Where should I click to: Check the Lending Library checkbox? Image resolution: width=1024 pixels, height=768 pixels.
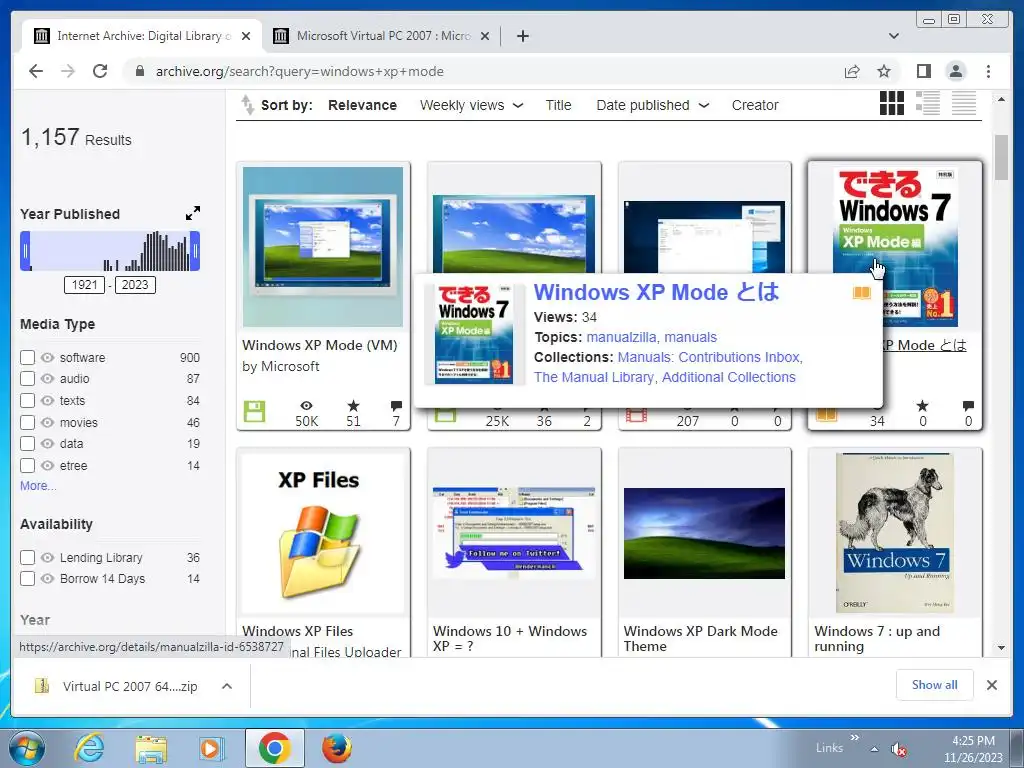(27, 558)
